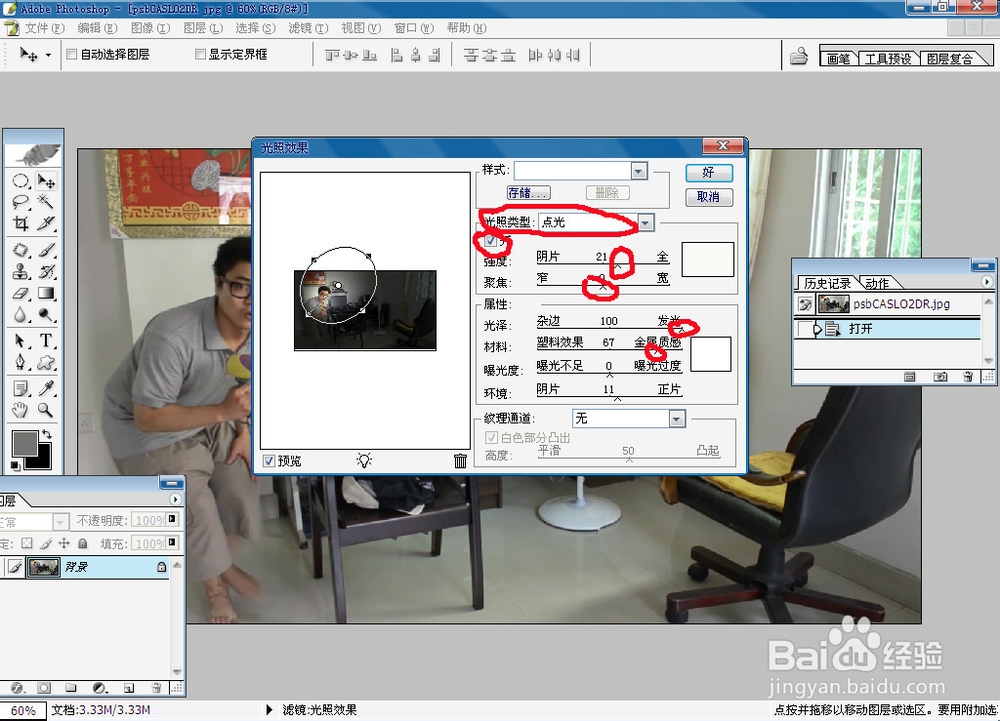The image size is (1000, 721).
Task: Swap foreground and background colors
Action: [x=47, y=434]
